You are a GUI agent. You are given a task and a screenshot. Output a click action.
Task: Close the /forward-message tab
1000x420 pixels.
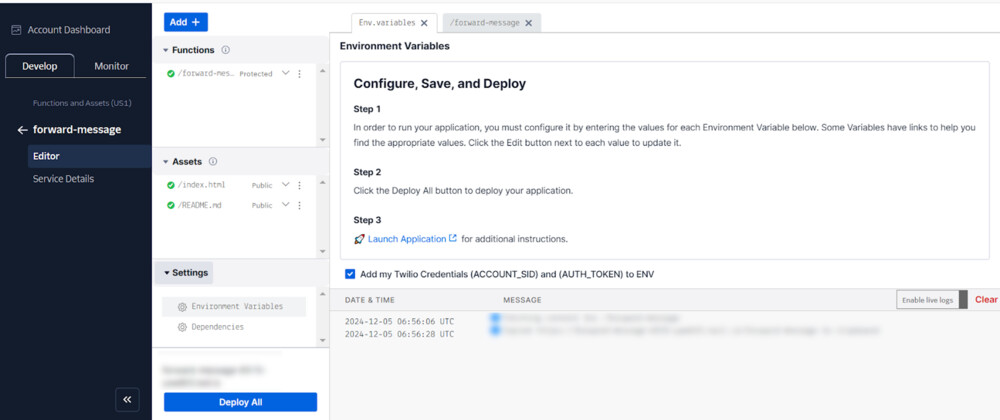point(528,23)
